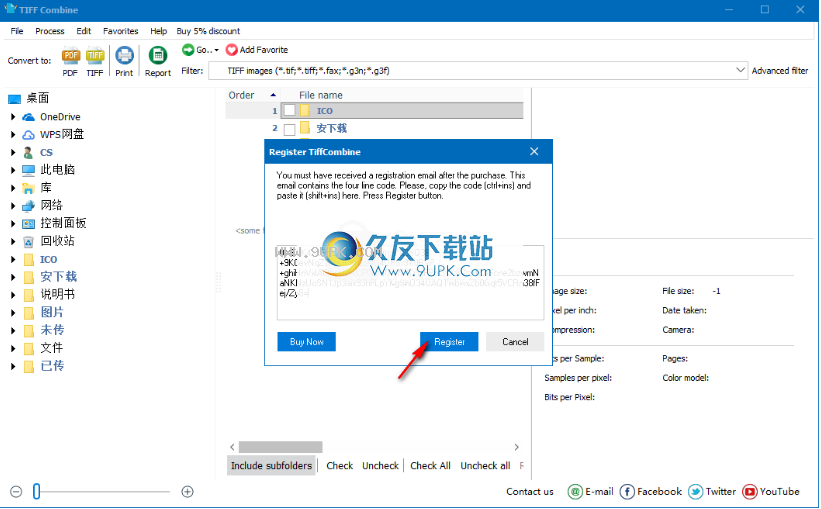Close the Register TiffCombine dialog
This screenshot has width=821, height=509.
534,151
